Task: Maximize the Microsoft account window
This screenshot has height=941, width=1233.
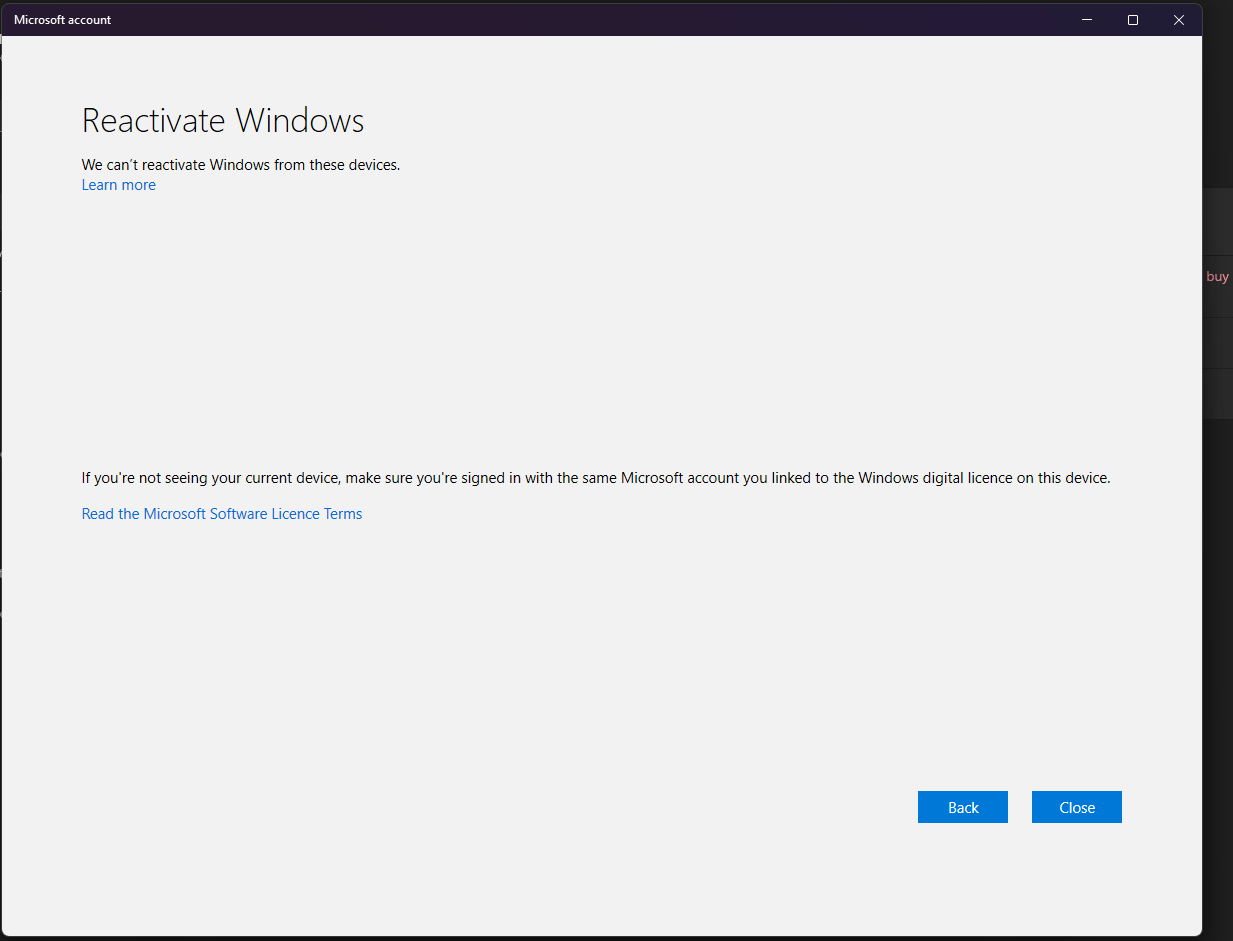Action: click(x=1133, y=20)
